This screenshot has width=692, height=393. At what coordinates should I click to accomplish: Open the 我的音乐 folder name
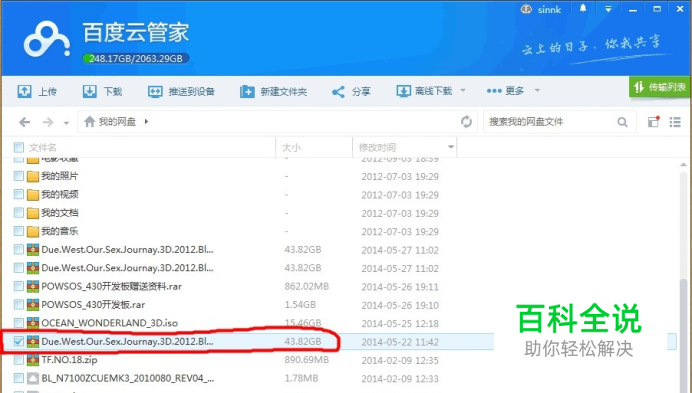60,231
